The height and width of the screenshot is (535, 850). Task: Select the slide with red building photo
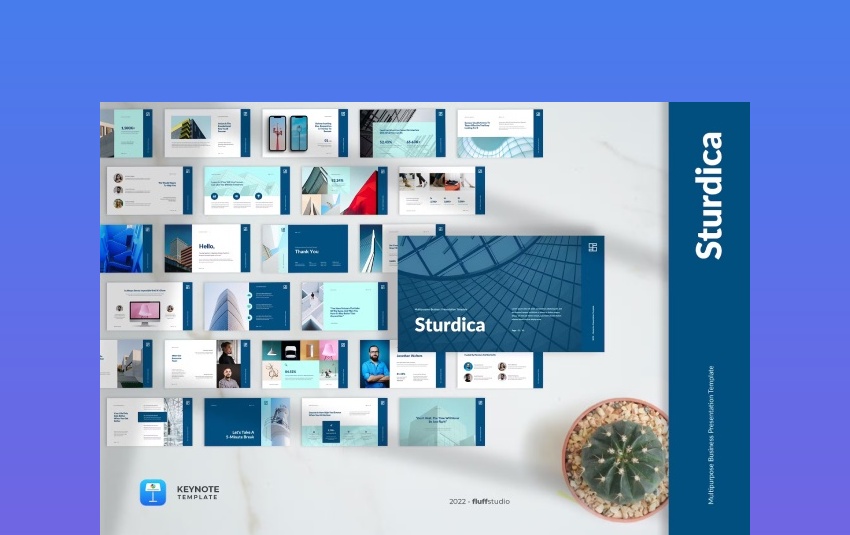[344, 191]
